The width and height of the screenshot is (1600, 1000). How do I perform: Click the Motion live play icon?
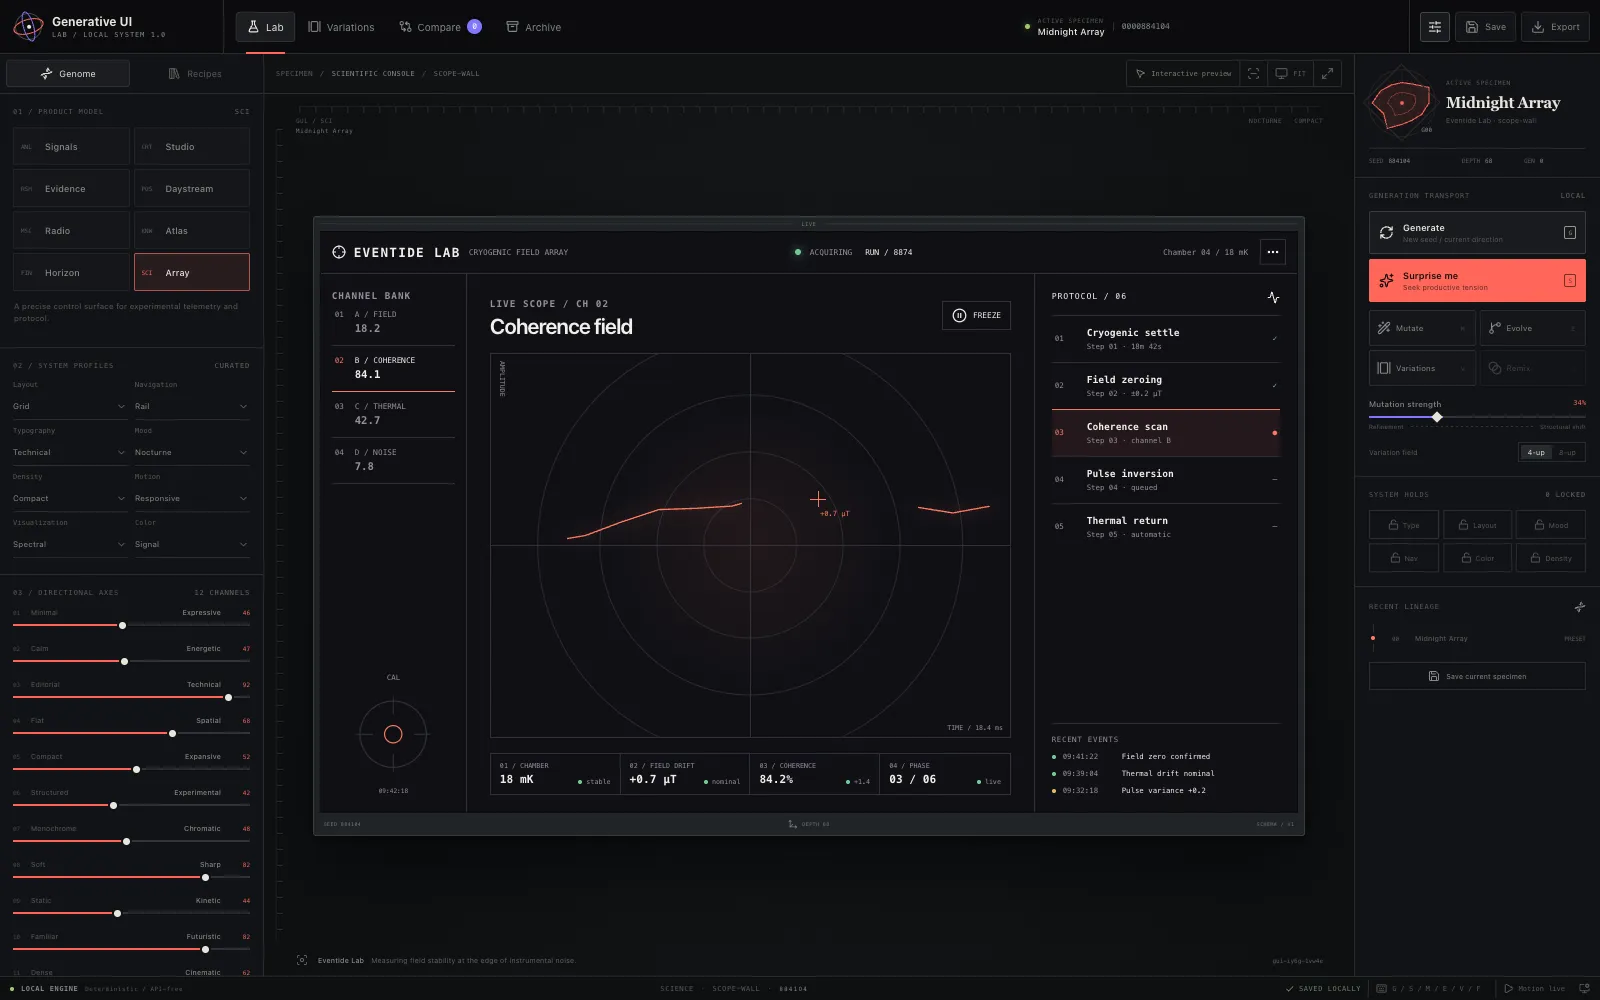click(x=1508, y=988)
